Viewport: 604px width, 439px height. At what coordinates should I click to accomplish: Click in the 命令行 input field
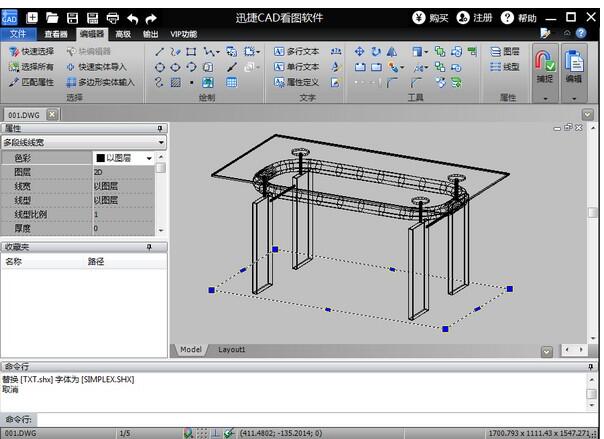(316, 419)
